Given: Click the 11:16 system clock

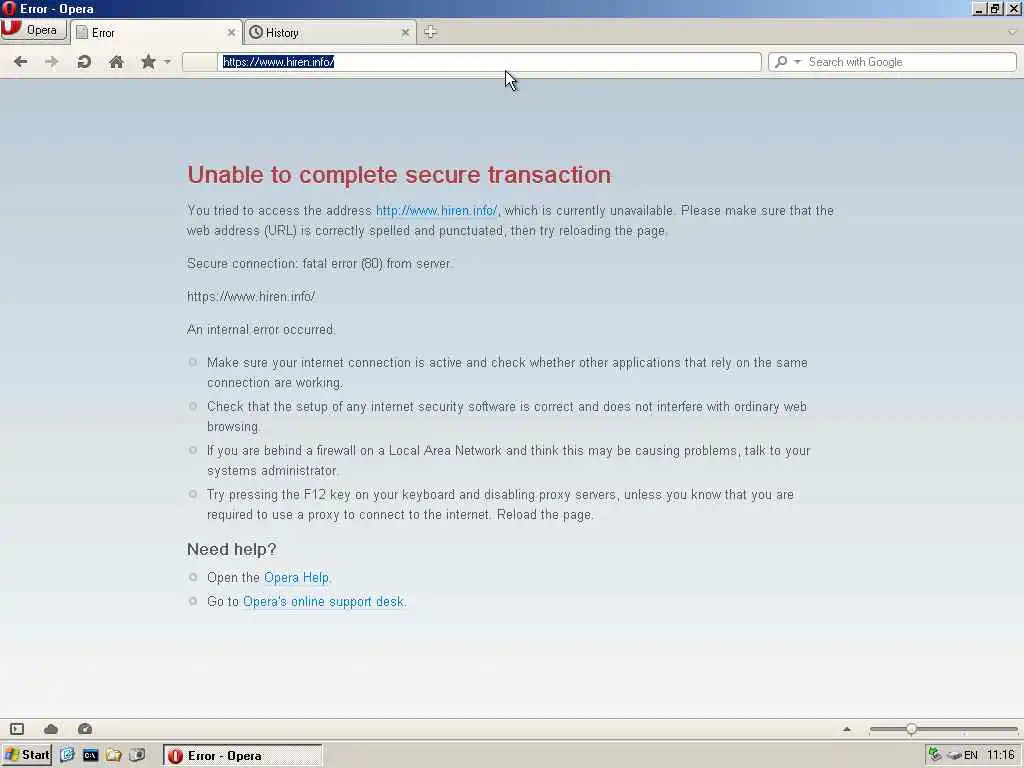Looking at the screenshot, I should 1000,755.
